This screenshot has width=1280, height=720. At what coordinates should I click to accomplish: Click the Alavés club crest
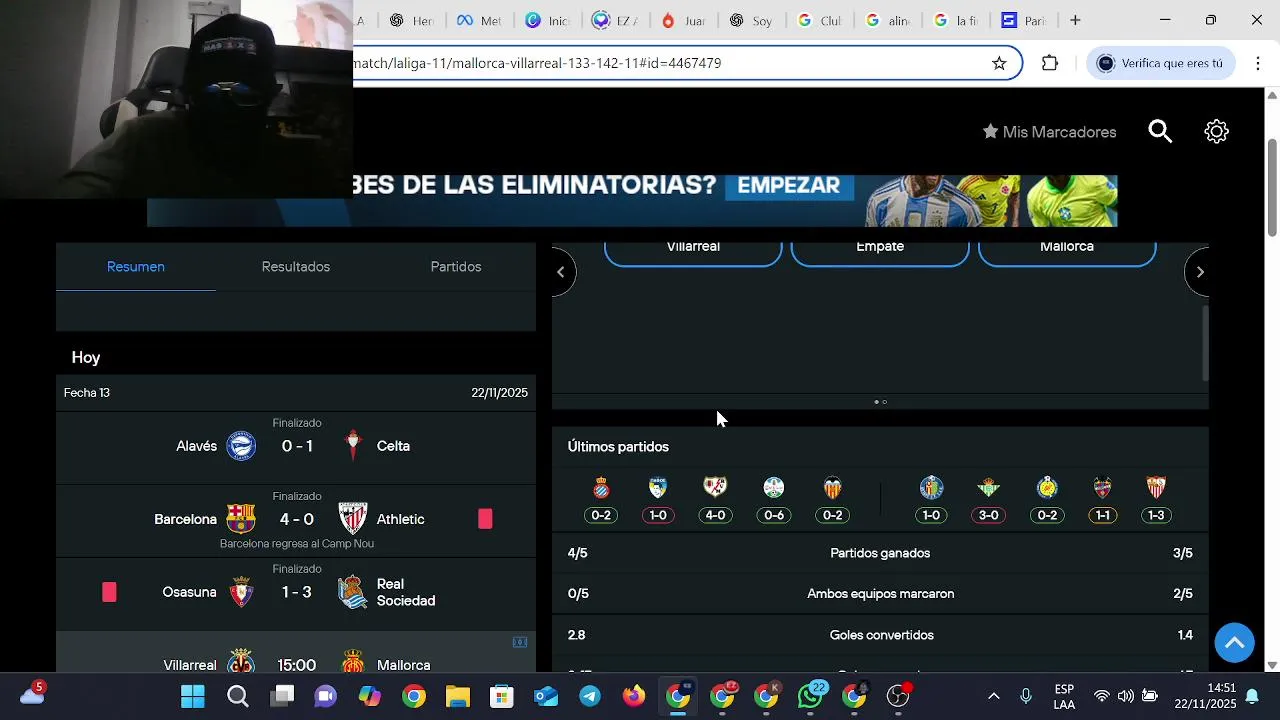pos(241,445)
